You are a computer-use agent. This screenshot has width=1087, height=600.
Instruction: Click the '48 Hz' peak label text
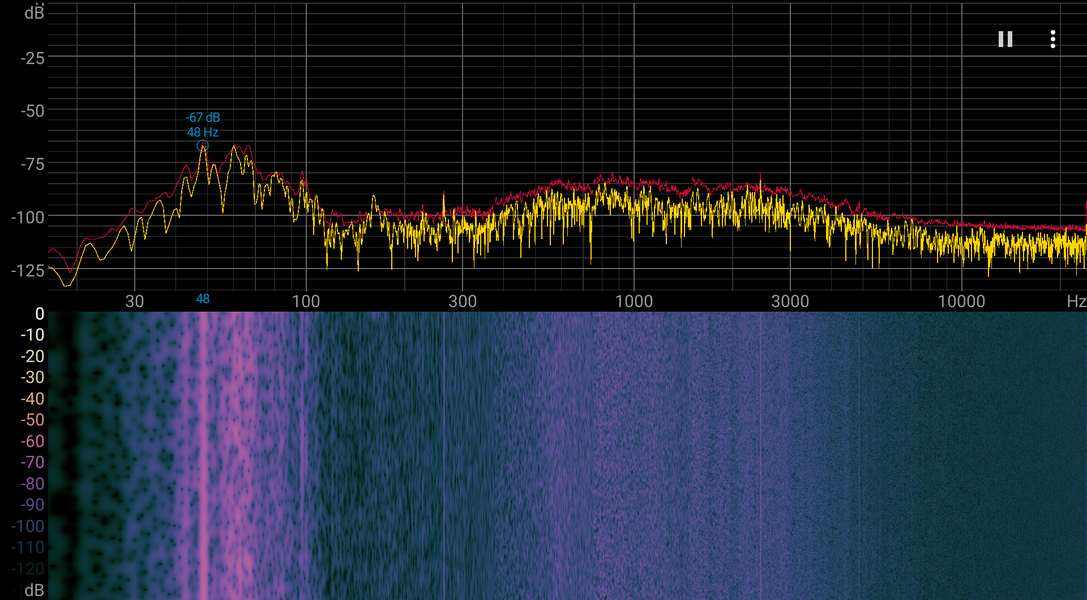coord(202,132)
